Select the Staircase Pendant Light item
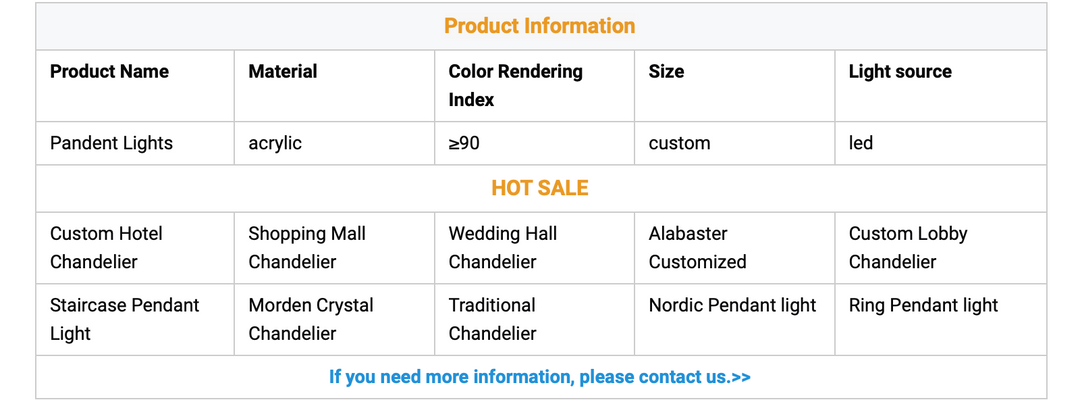The image size is (1080, 400). tap(124, 319)
